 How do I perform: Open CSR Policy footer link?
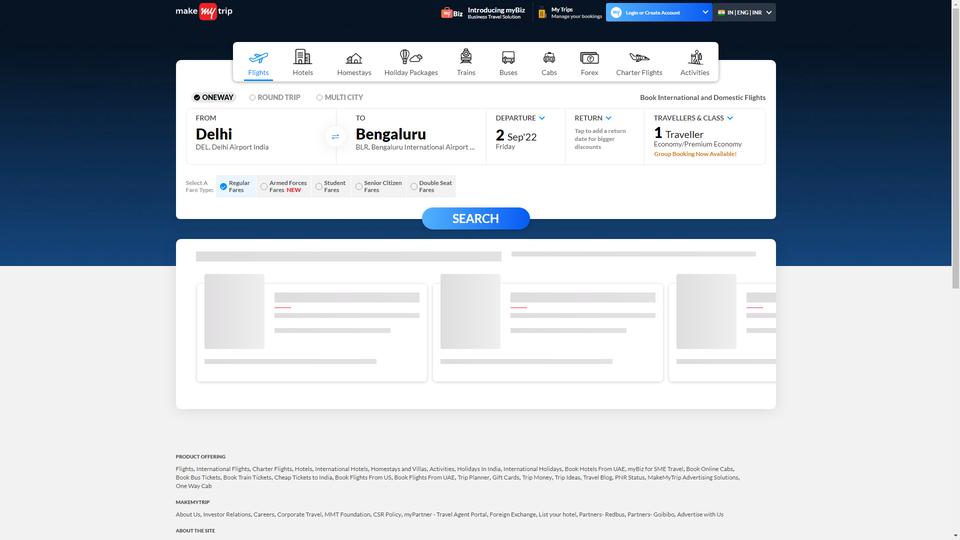tap(387, 515)
